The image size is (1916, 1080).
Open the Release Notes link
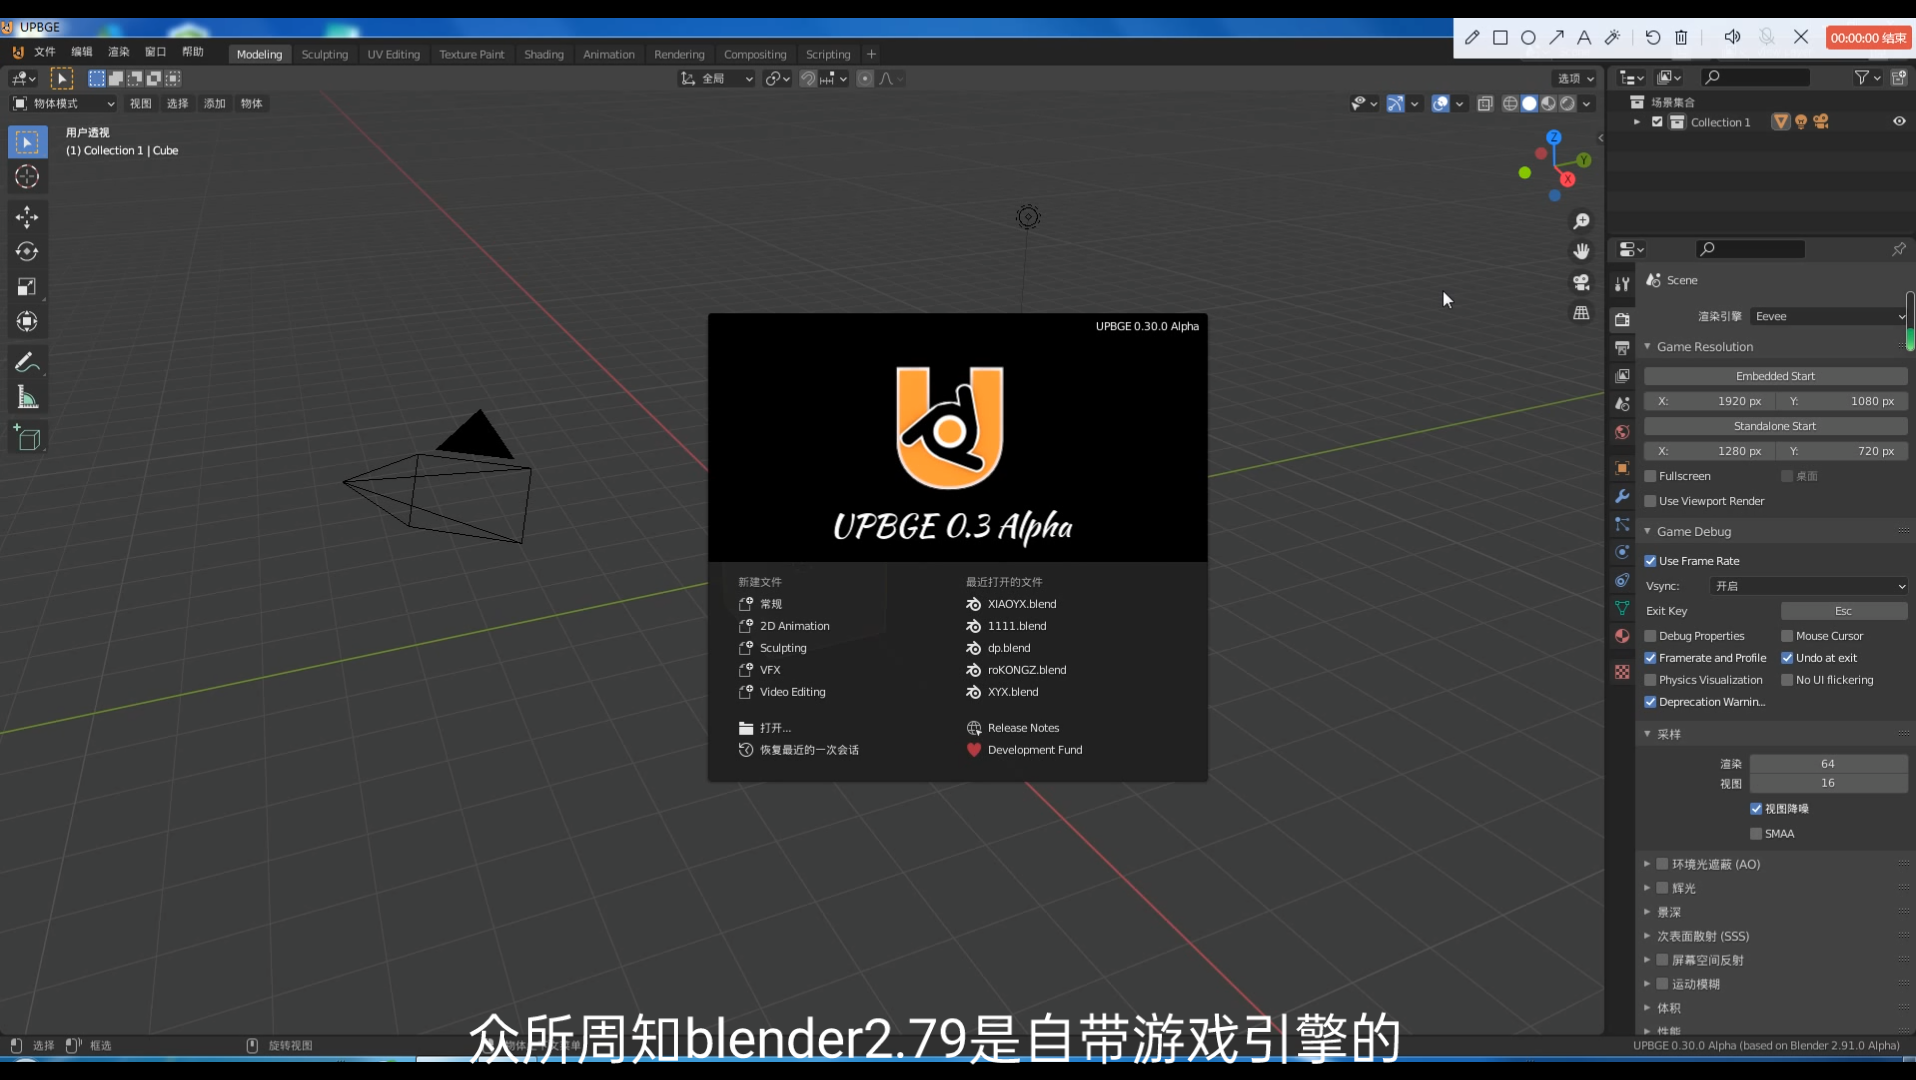(1022, 727)
